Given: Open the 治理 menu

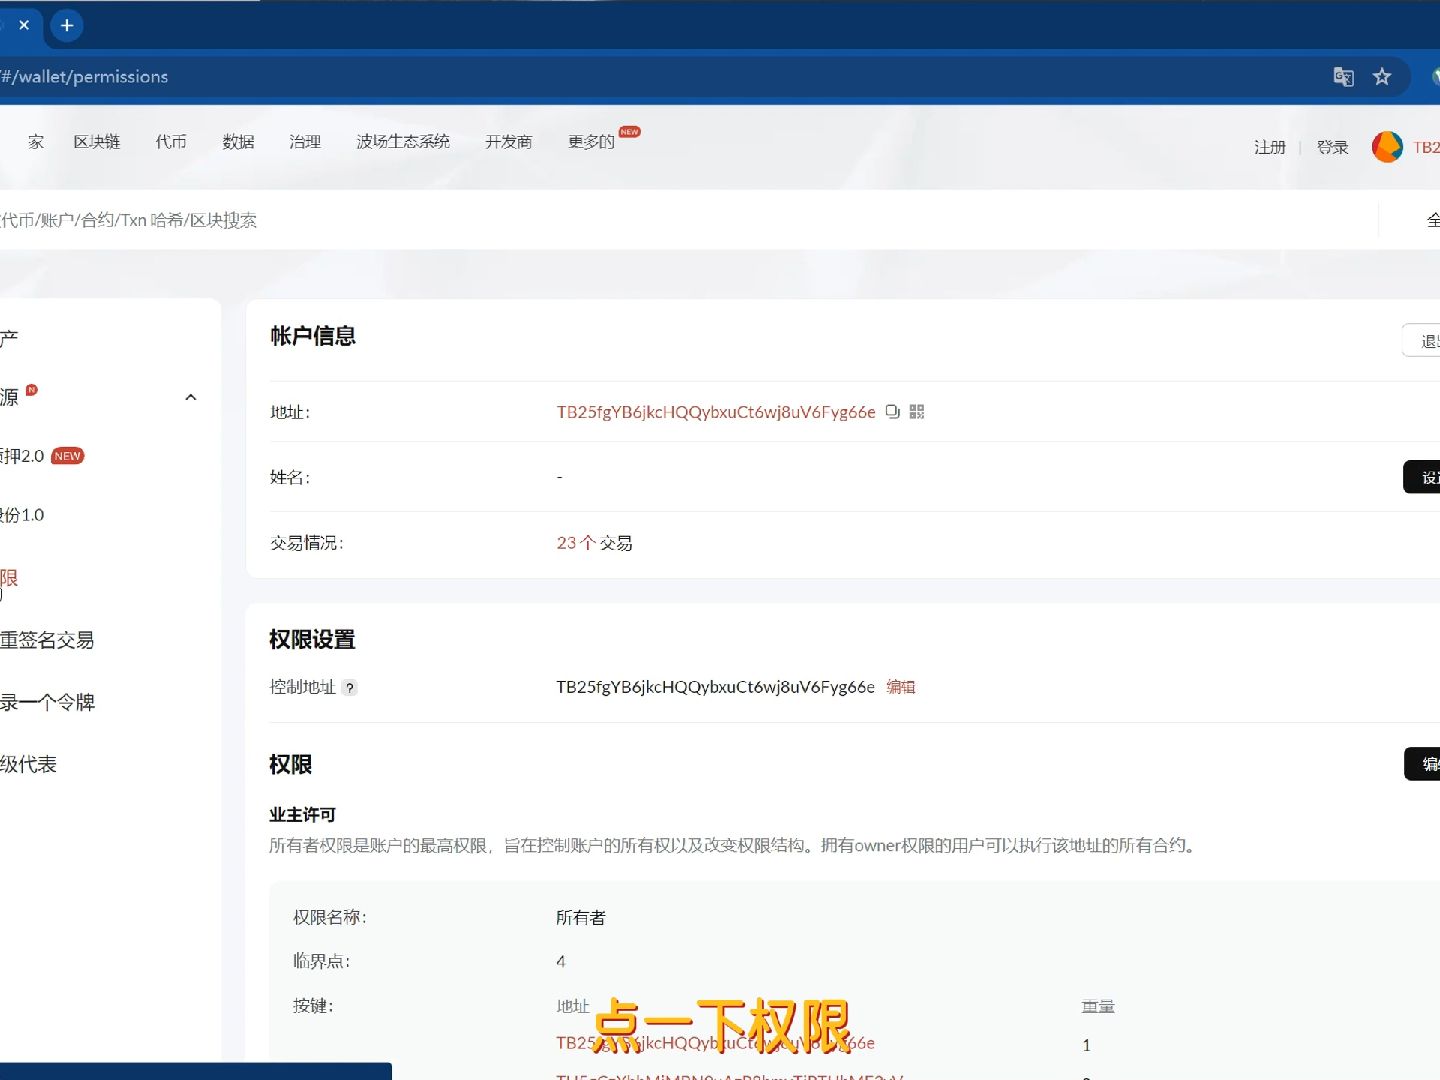Looking at the screenshot, I should coord(305,142).
